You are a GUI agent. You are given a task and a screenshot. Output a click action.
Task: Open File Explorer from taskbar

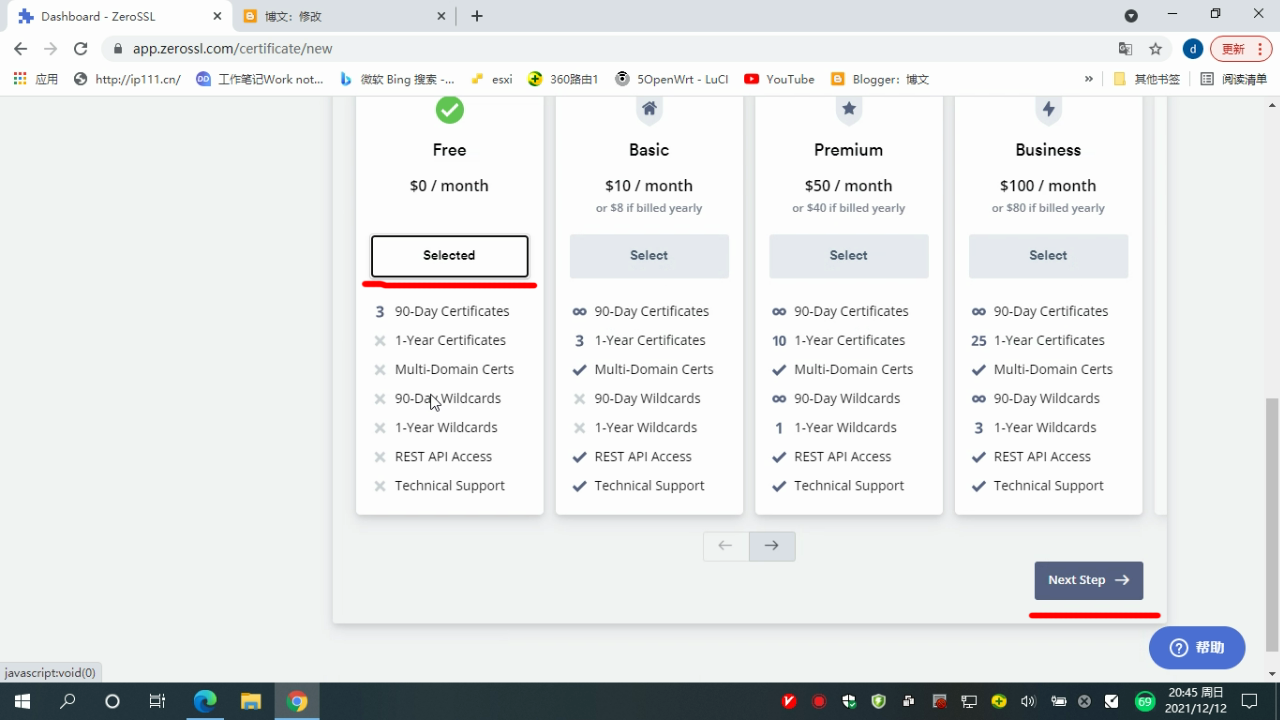[251, 701]
